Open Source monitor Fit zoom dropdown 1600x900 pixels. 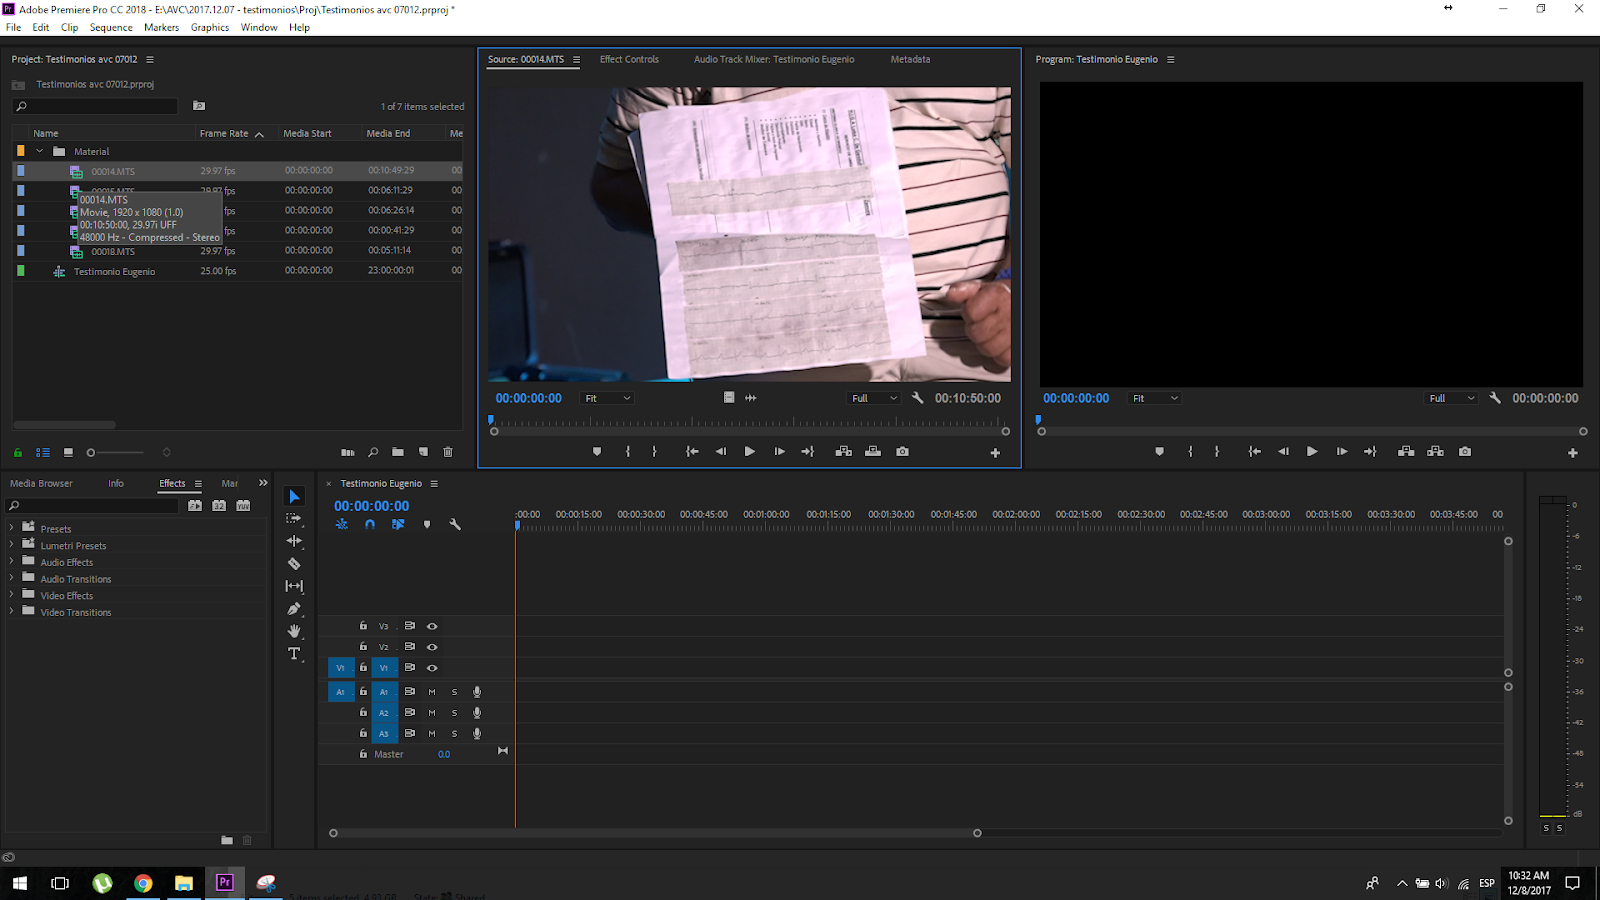click(608, 398)
